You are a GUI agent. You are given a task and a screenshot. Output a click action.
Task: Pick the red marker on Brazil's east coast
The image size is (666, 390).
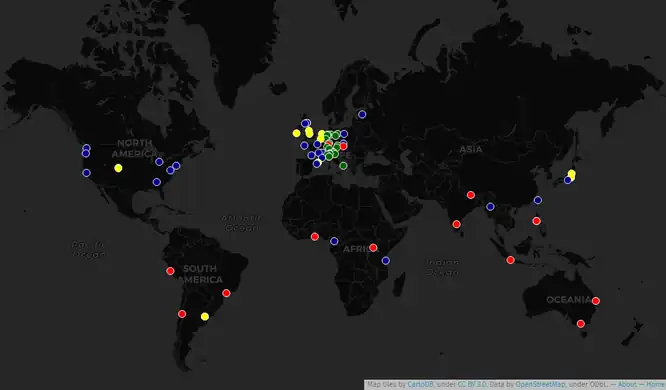point(226,293)
